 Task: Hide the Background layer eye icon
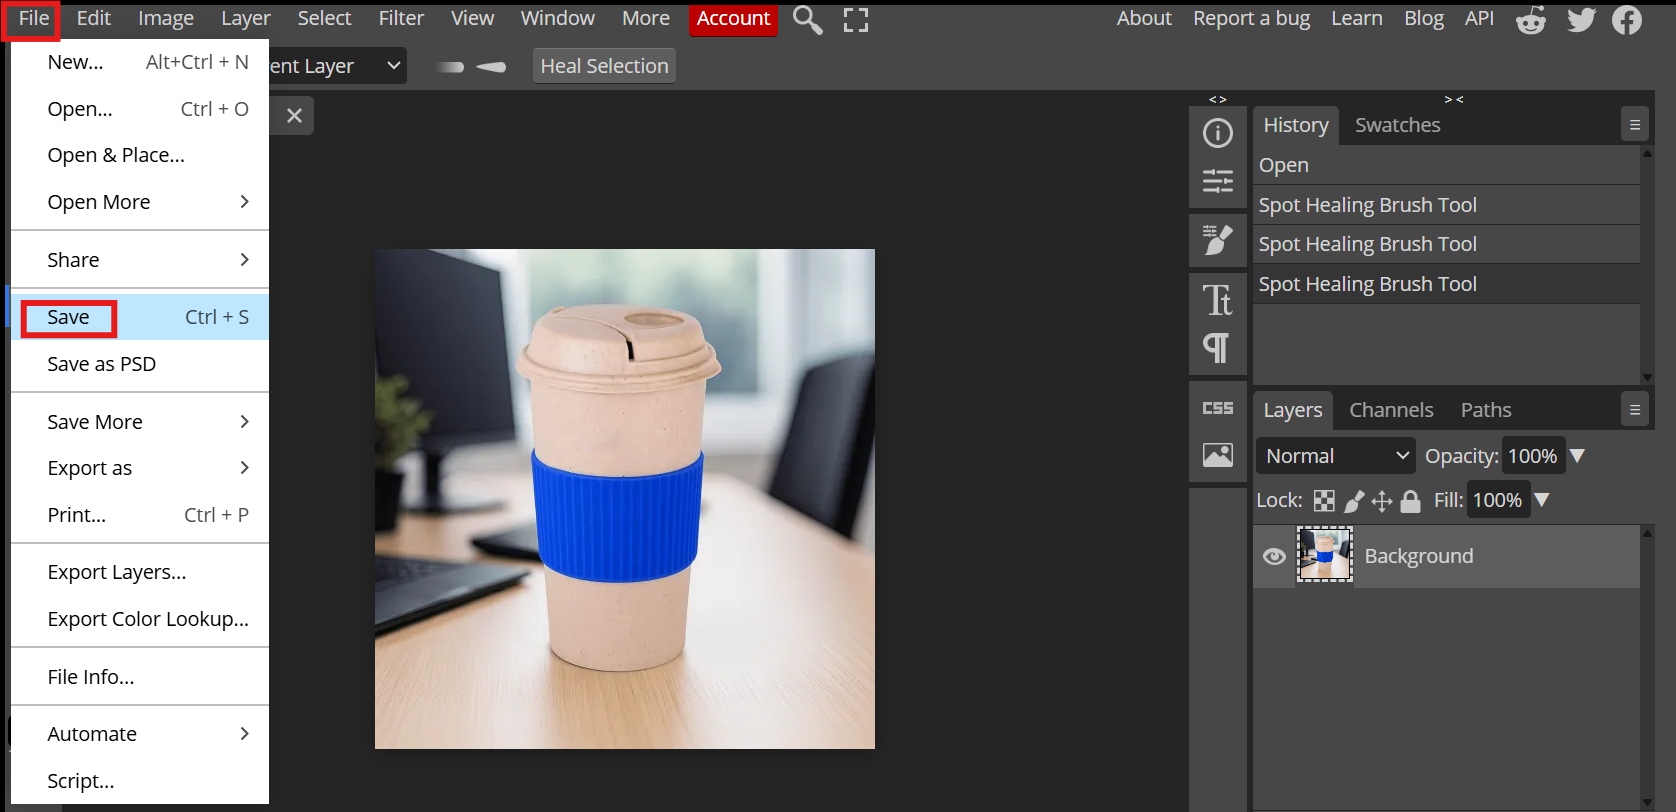click(x=1274, y=556)
